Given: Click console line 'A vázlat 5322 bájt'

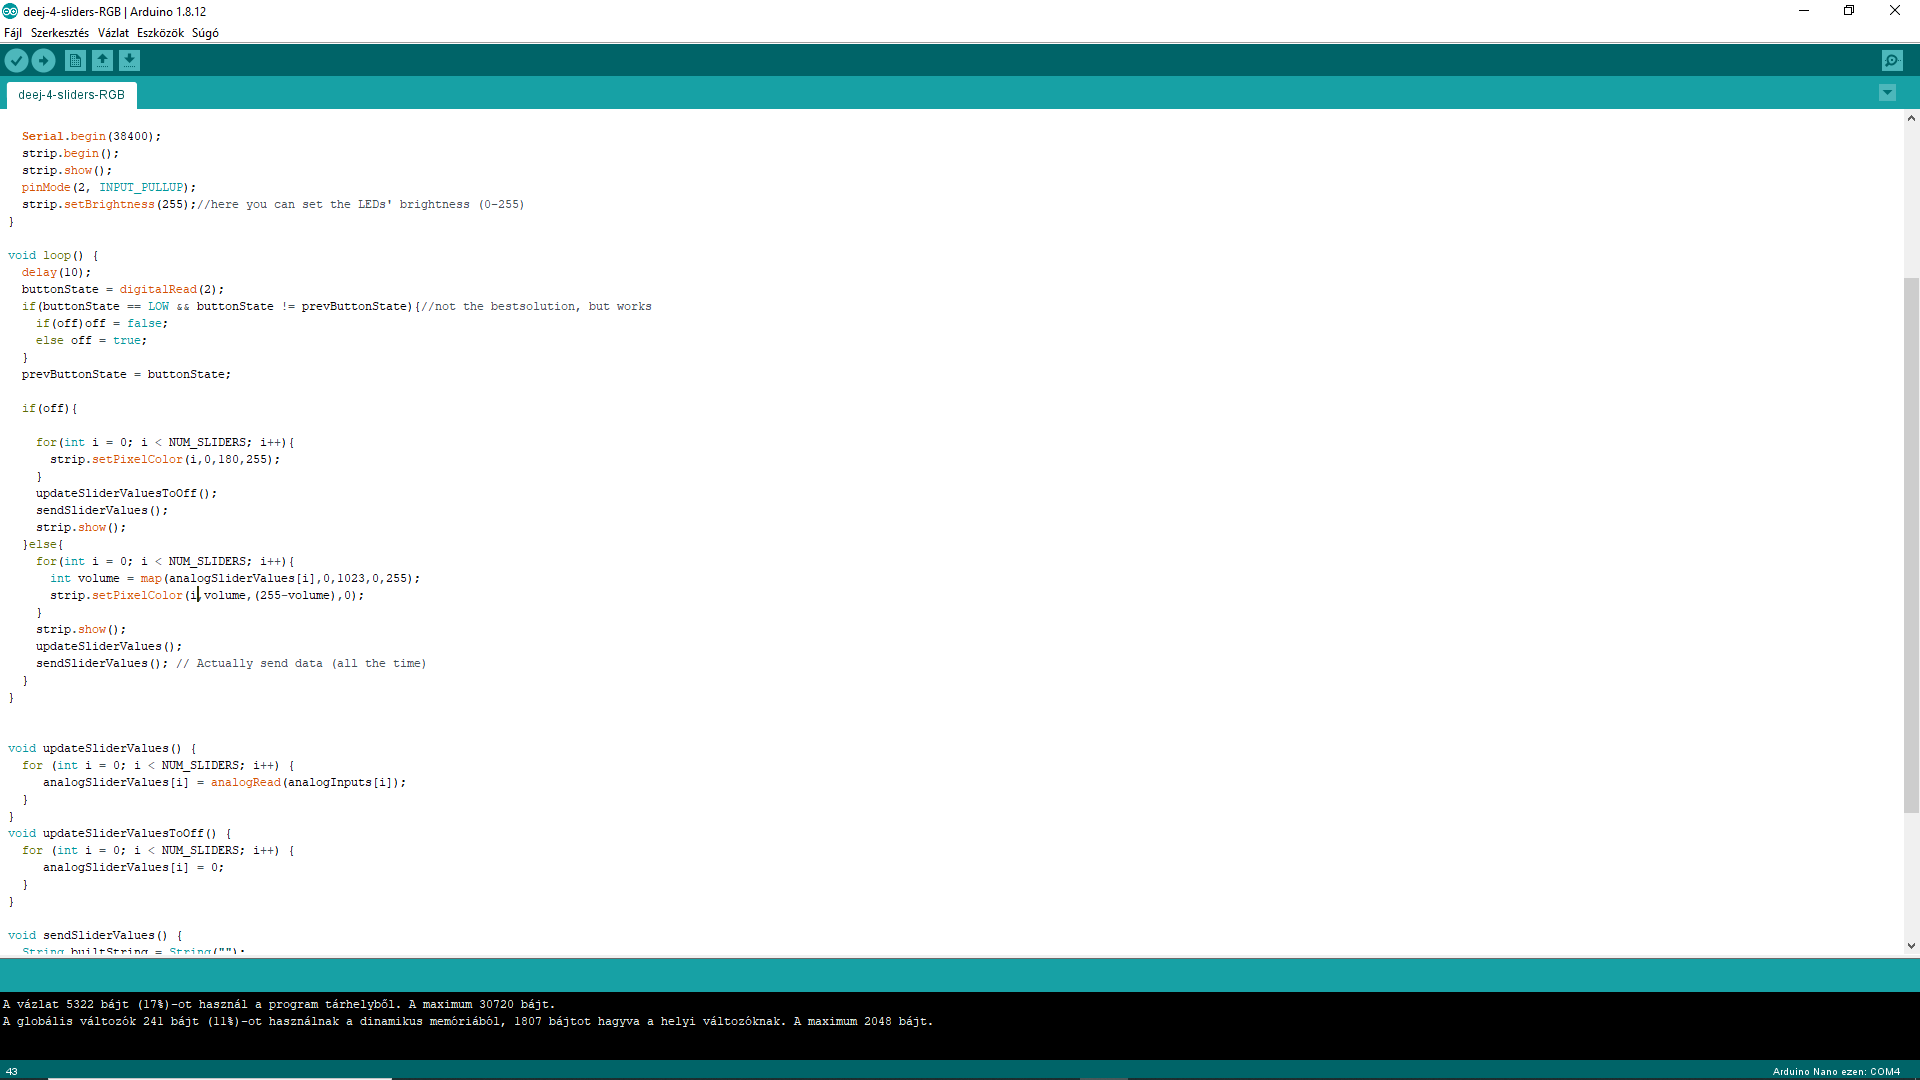Looking at the screenshot, I should point(279,1004).
